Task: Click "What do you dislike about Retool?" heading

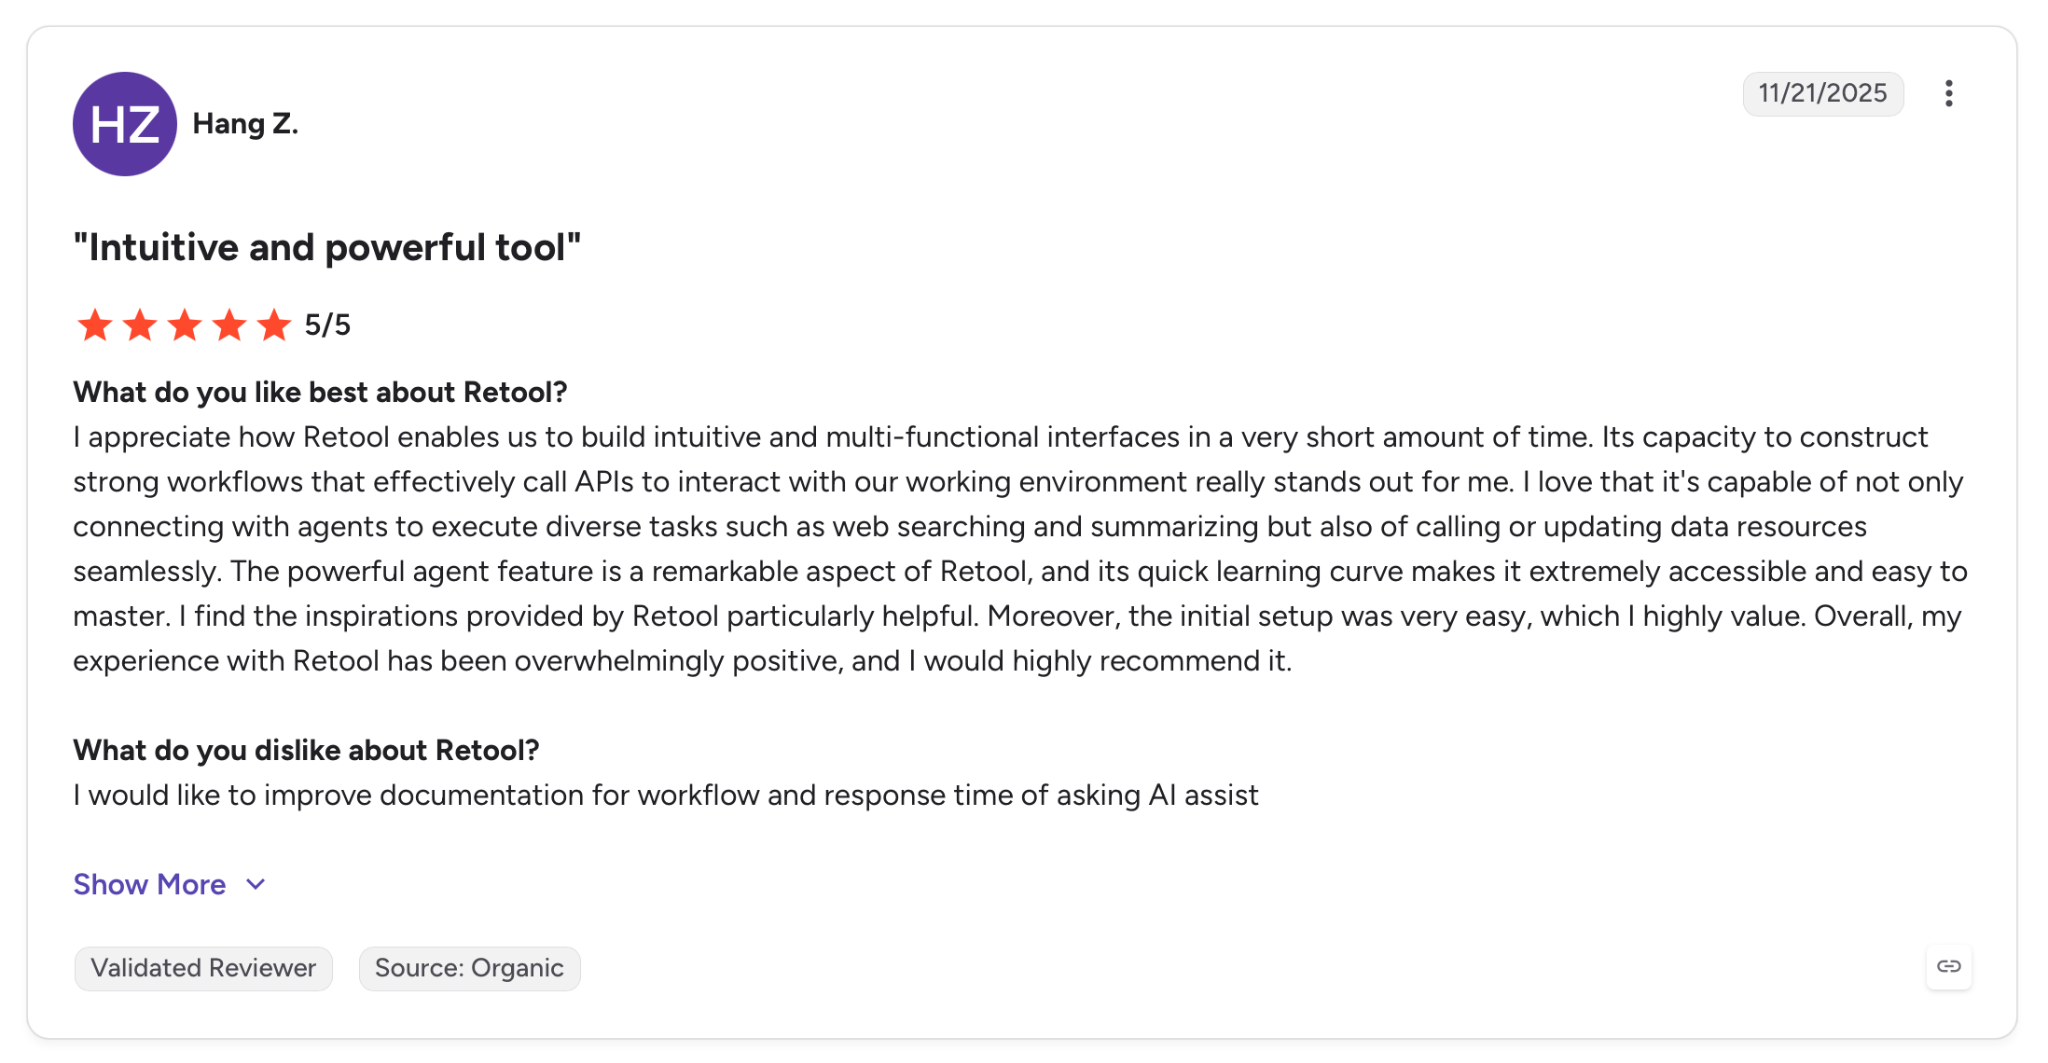Action: (306, 750)
